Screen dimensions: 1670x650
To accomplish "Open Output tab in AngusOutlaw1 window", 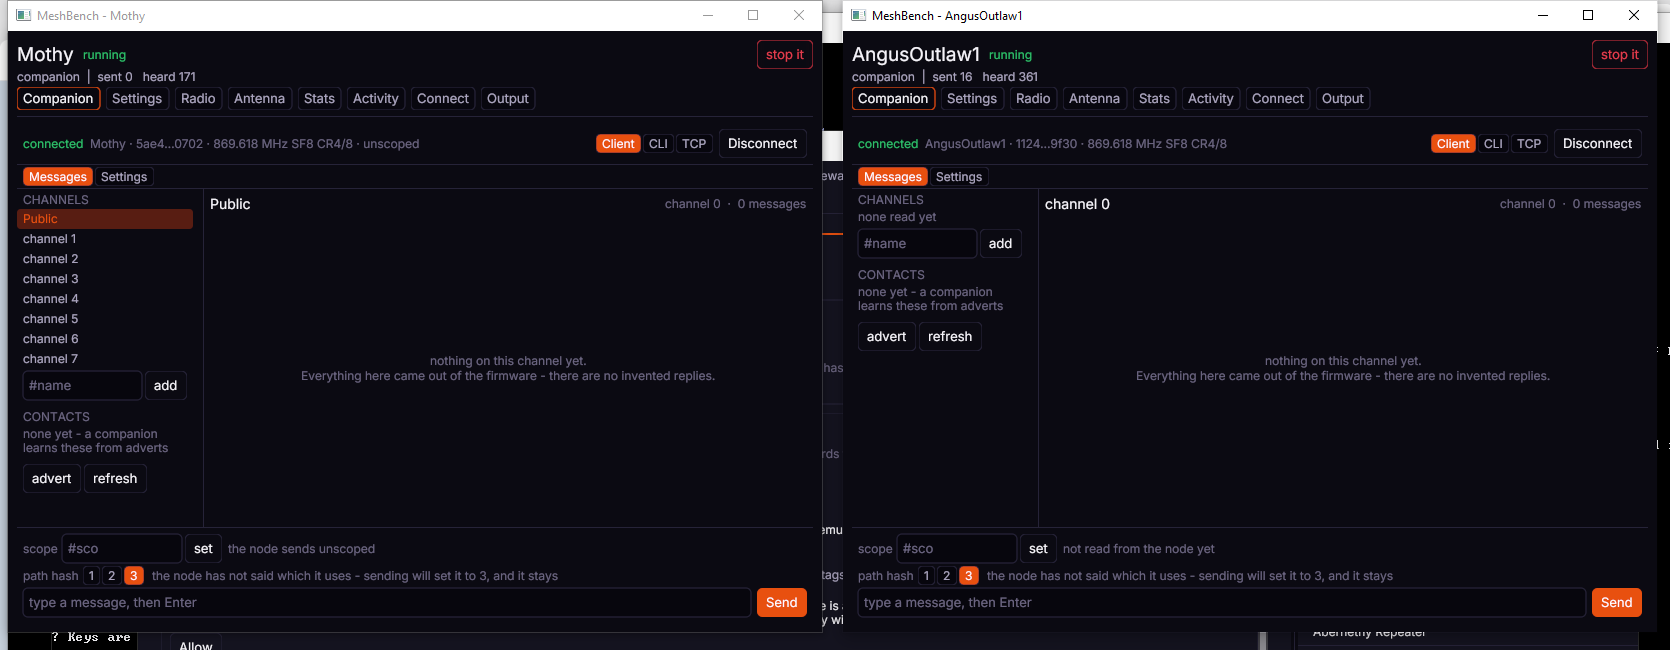I will coord(1343,98).
